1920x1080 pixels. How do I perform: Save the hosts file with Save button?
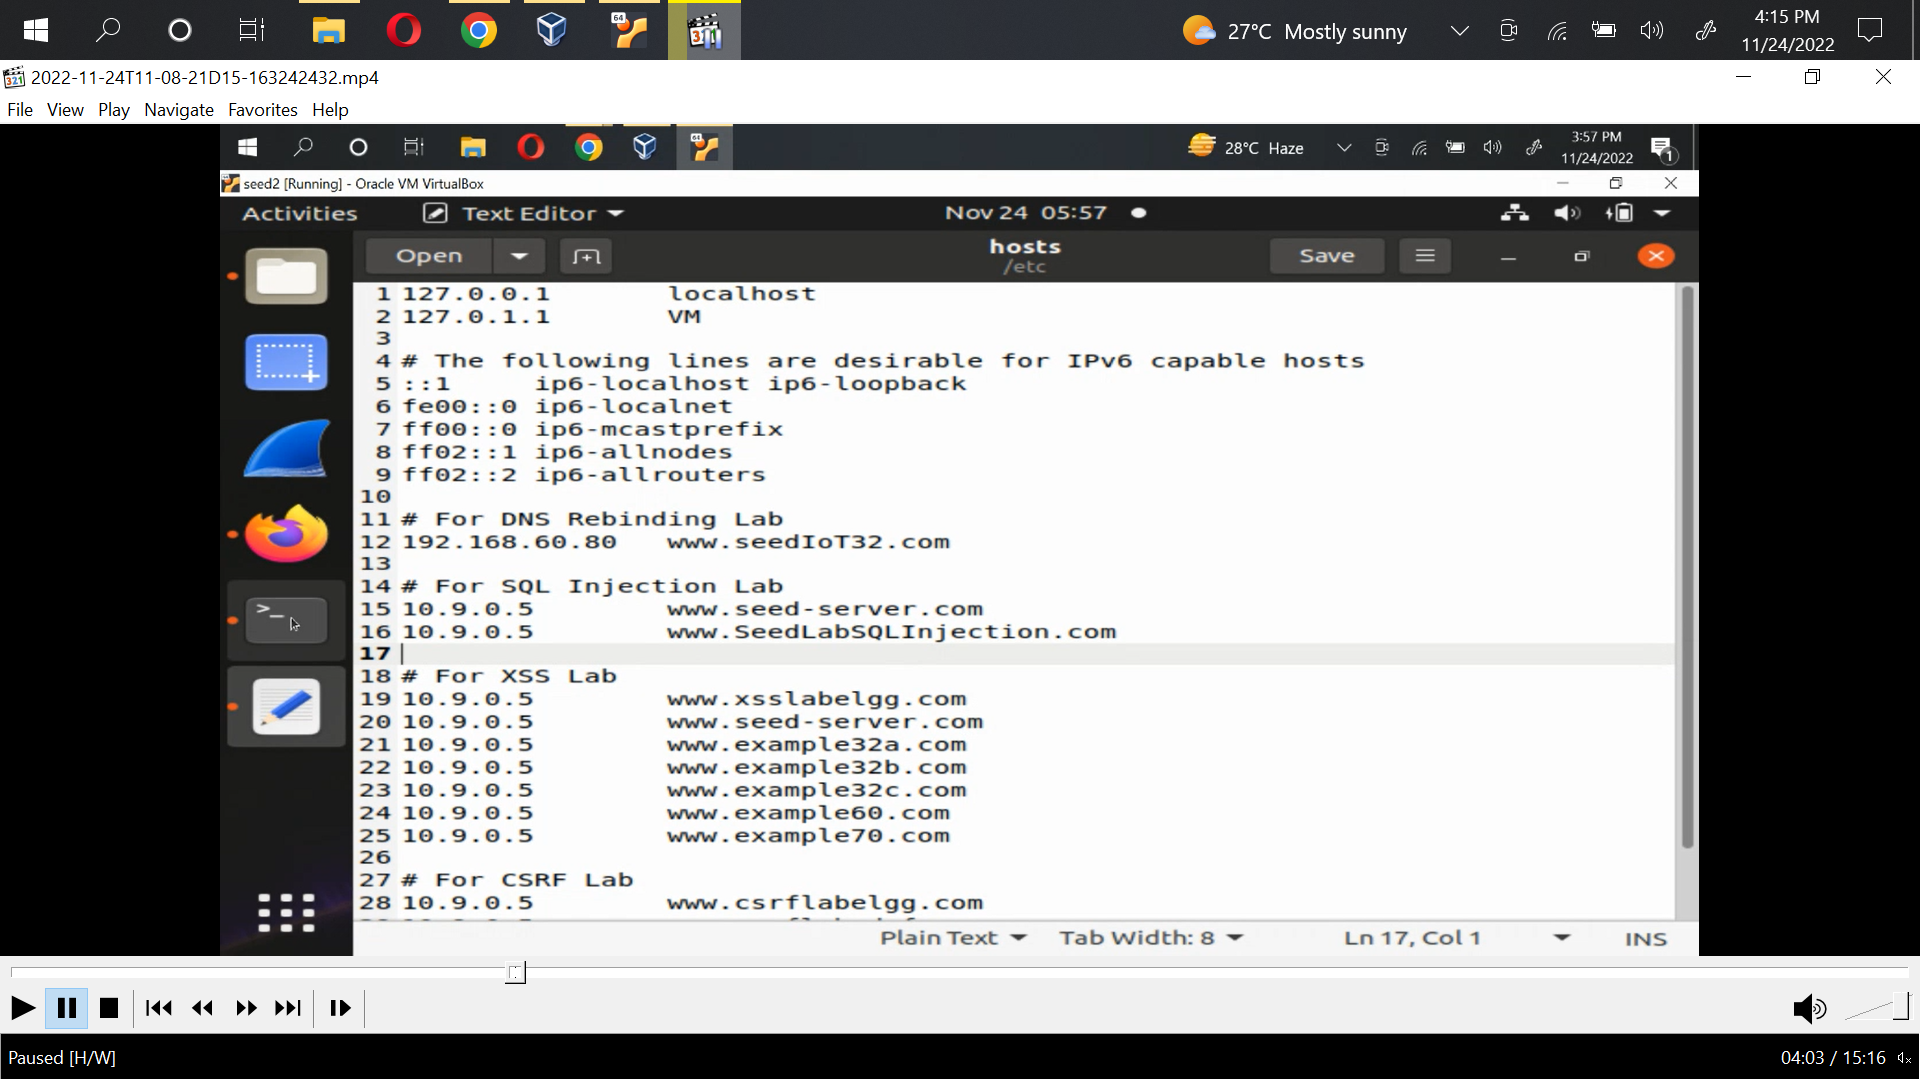(1326, 255)
